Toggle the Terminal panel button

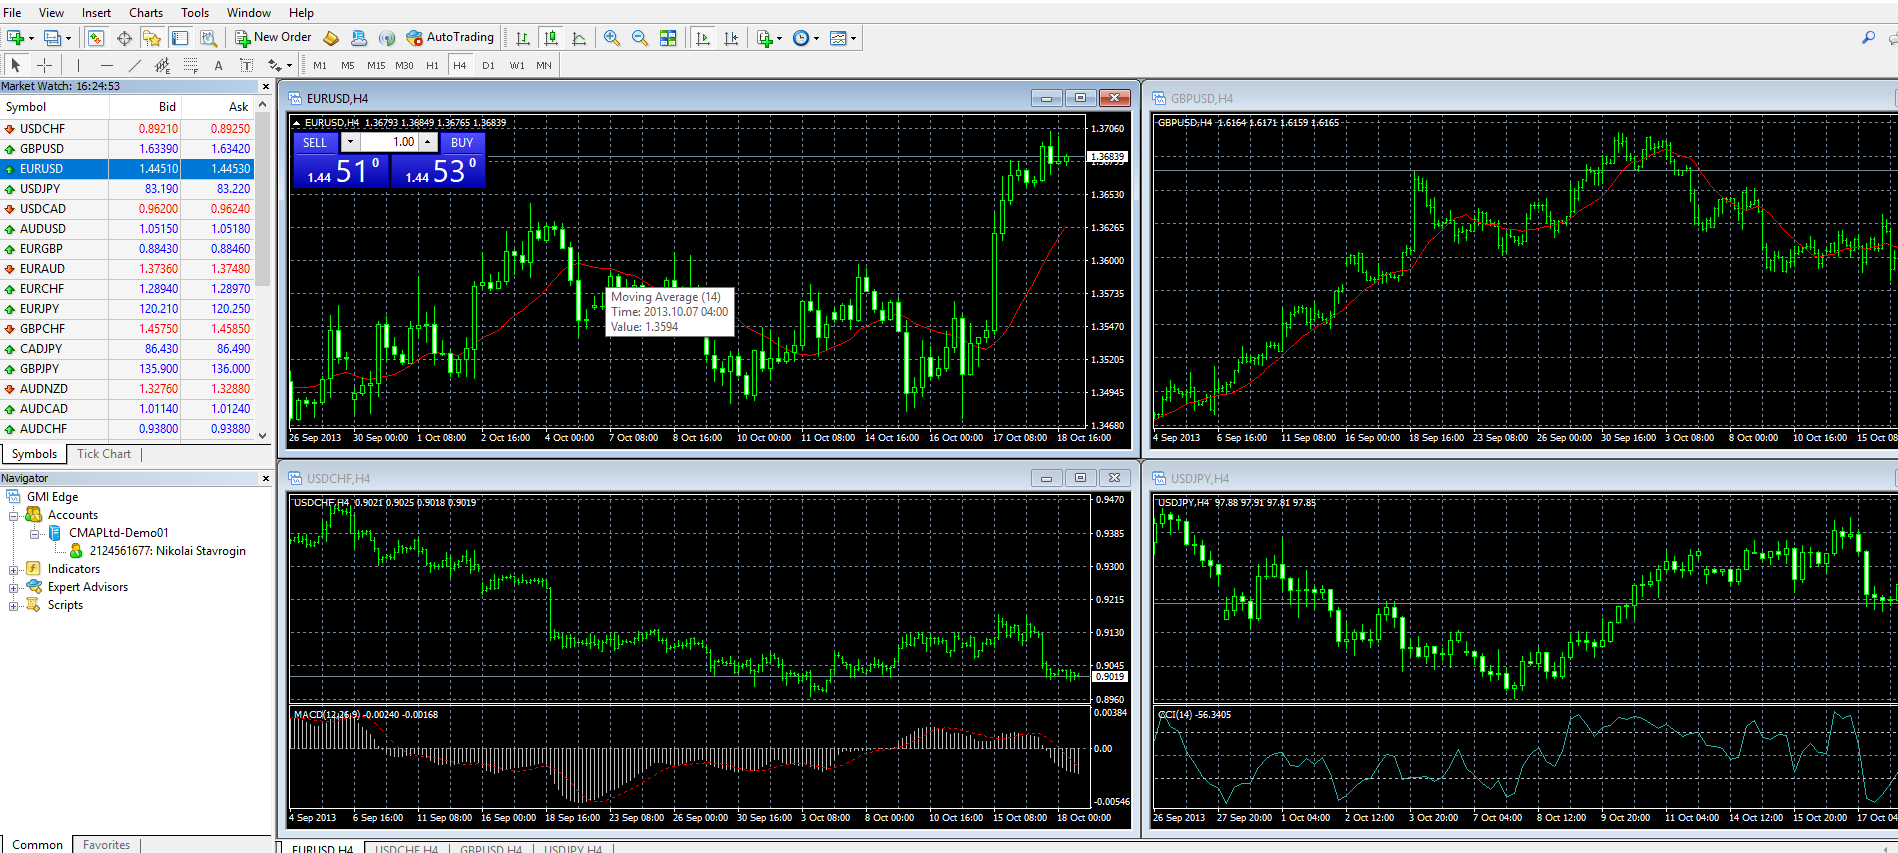pyautogui.click(x=180, y=38)
